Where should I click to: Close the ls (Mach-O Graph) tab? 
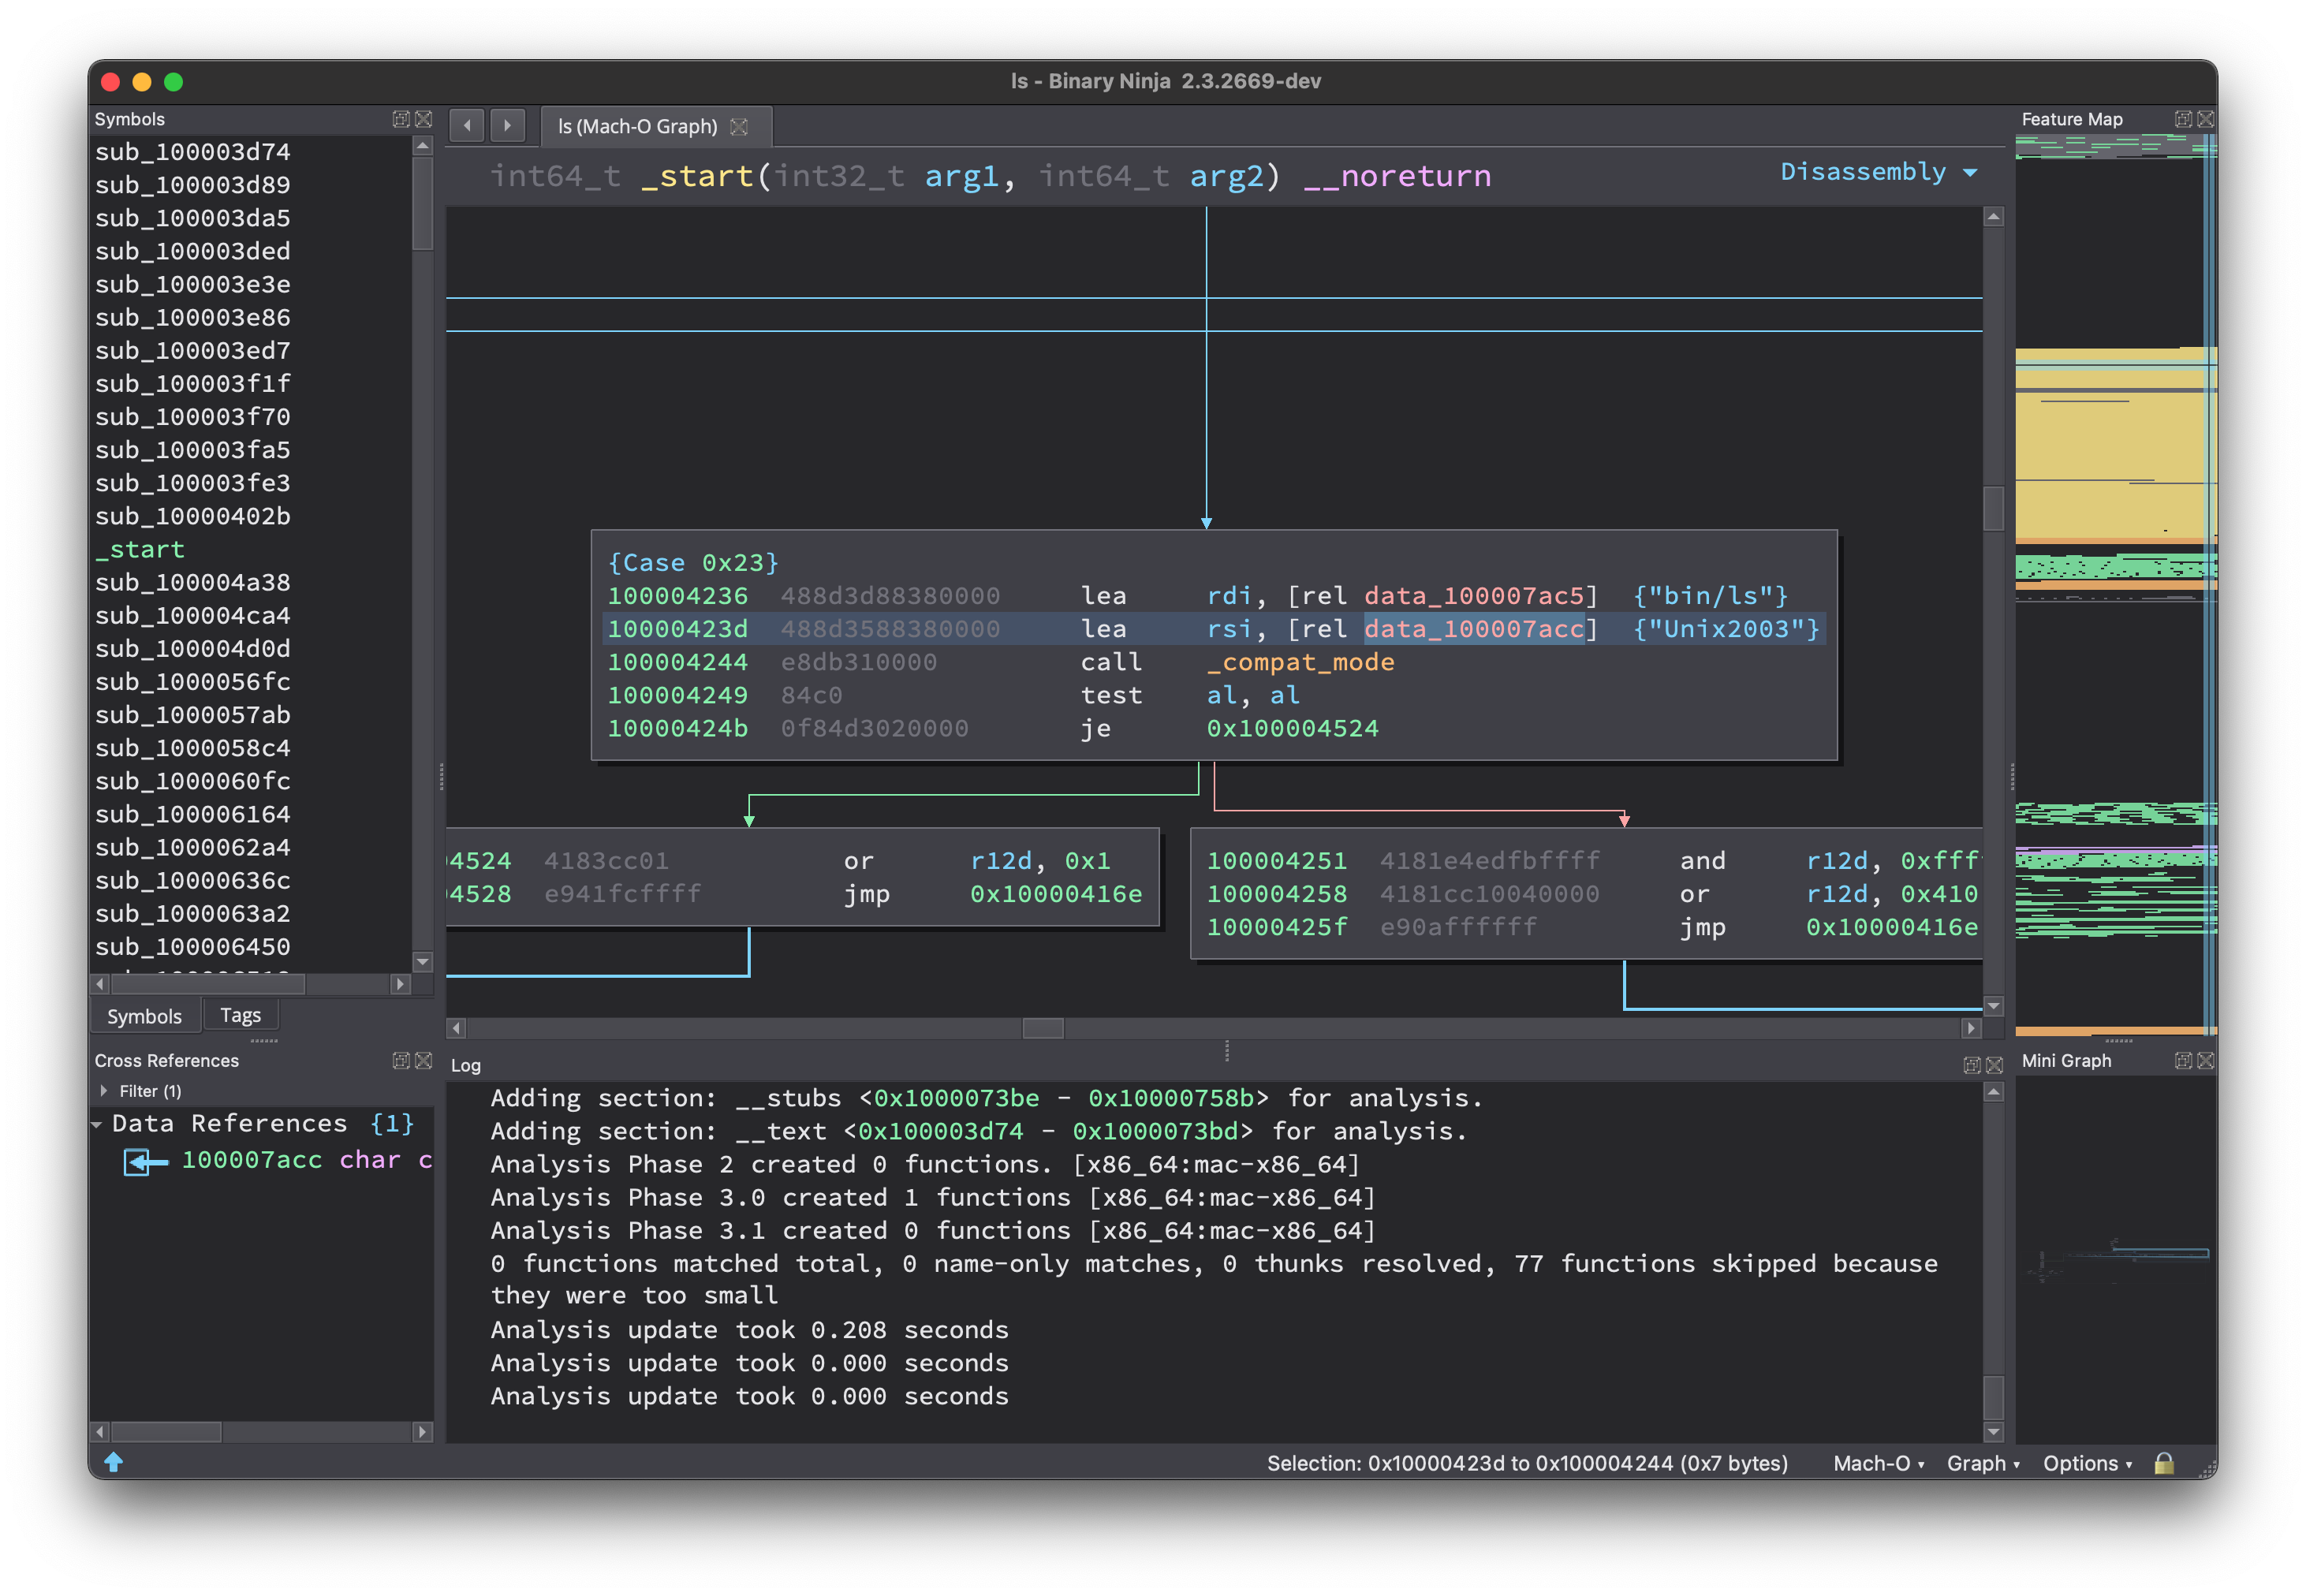(739, 127)
